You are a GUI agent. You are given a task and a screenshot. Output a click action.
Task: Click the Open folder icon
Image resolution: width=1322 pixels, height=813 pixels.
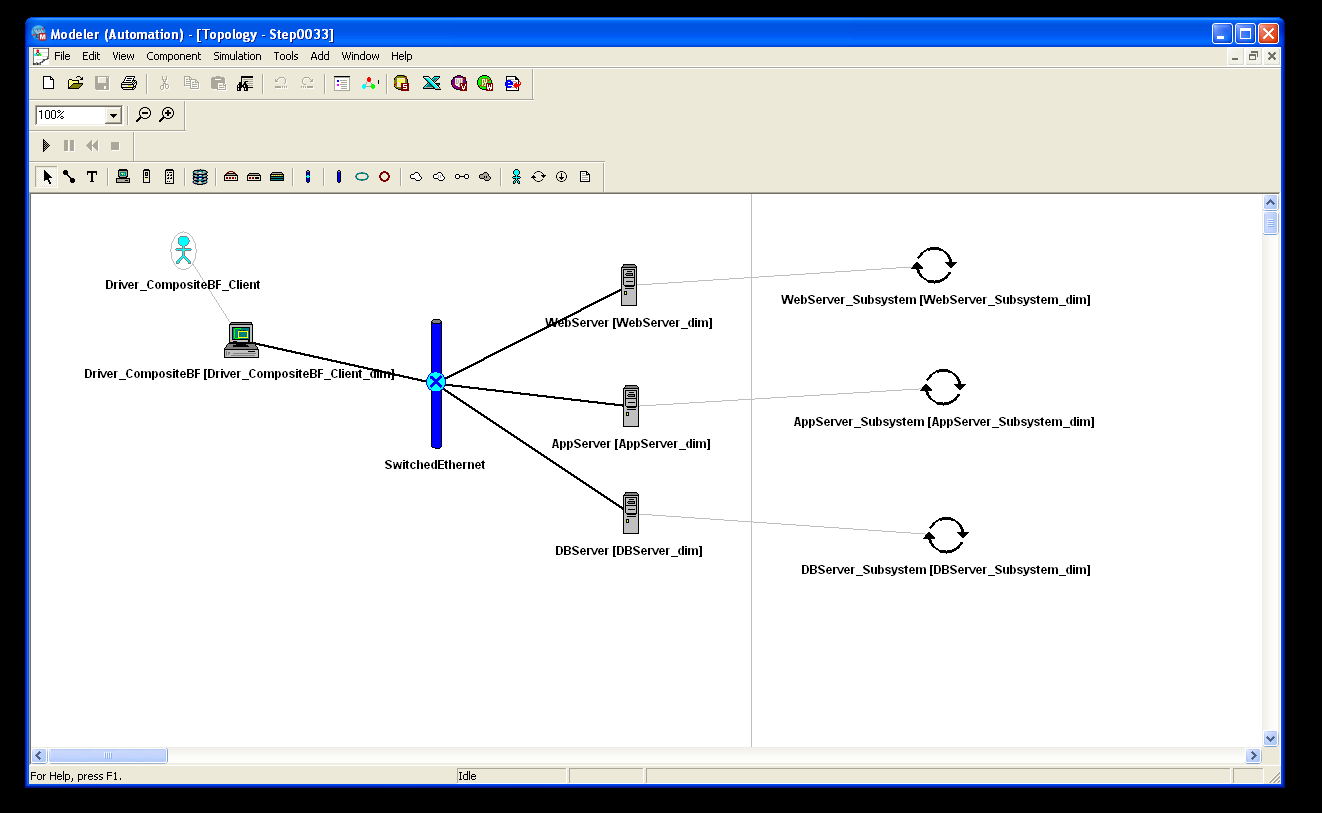[75, 83]
